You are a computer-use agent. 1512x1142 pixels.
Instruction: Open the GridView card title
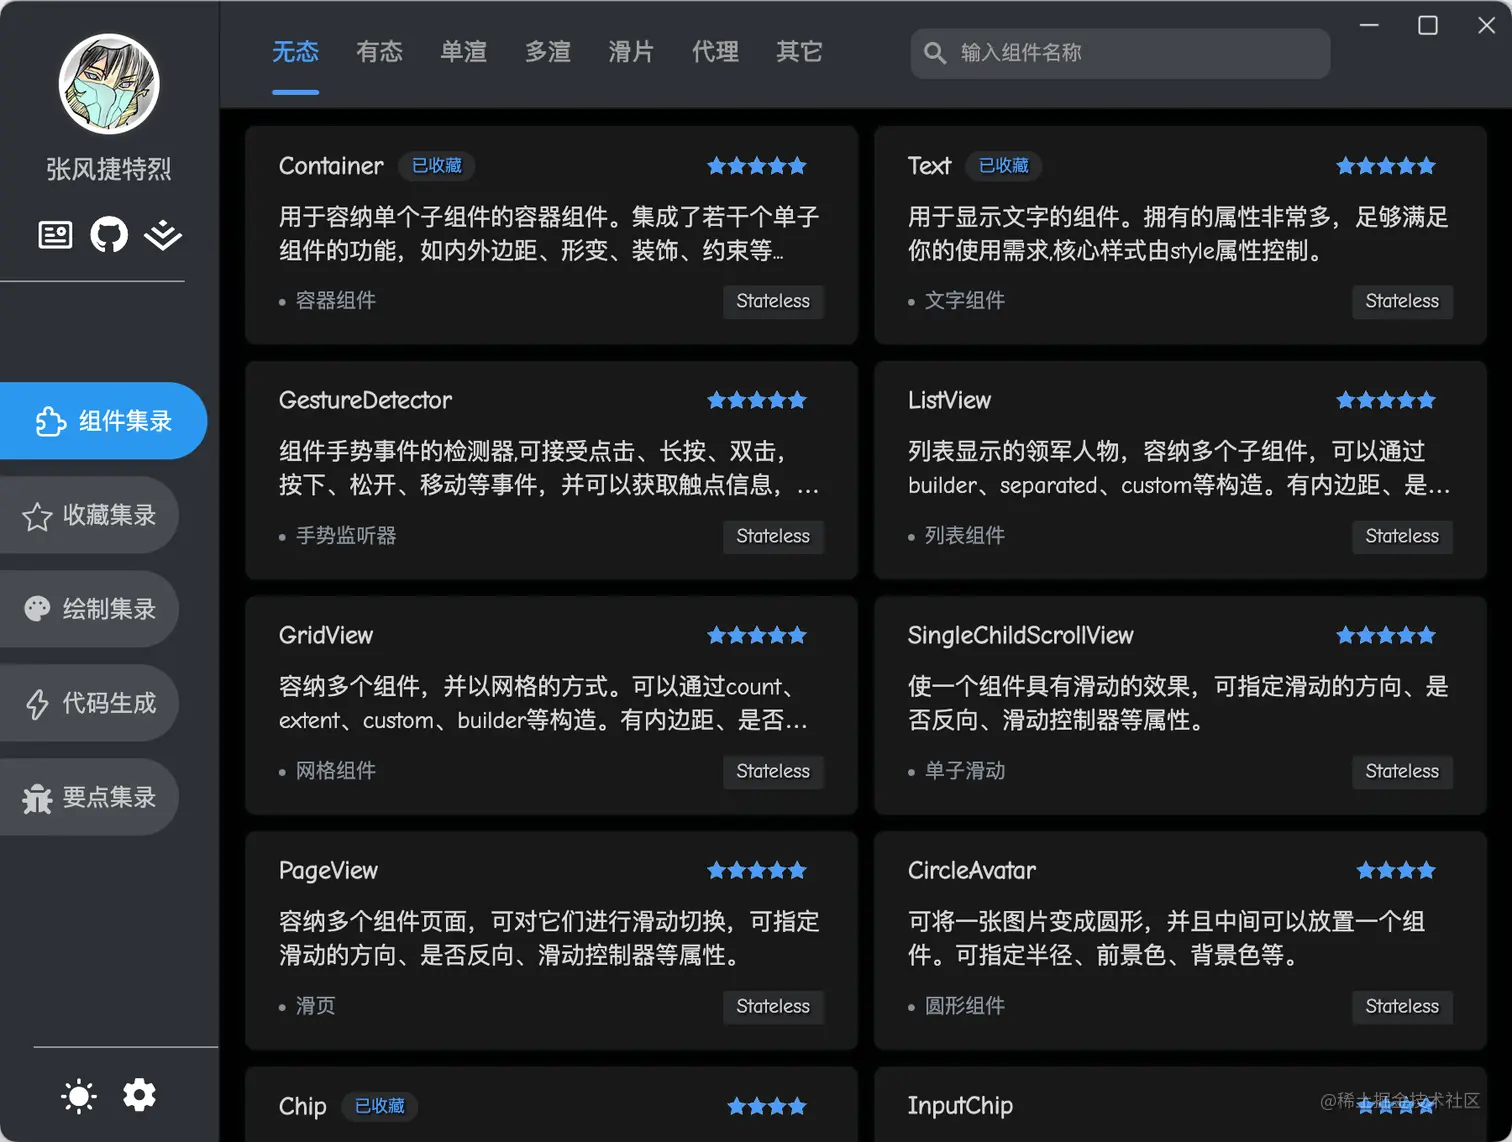(x=326, y=635)
